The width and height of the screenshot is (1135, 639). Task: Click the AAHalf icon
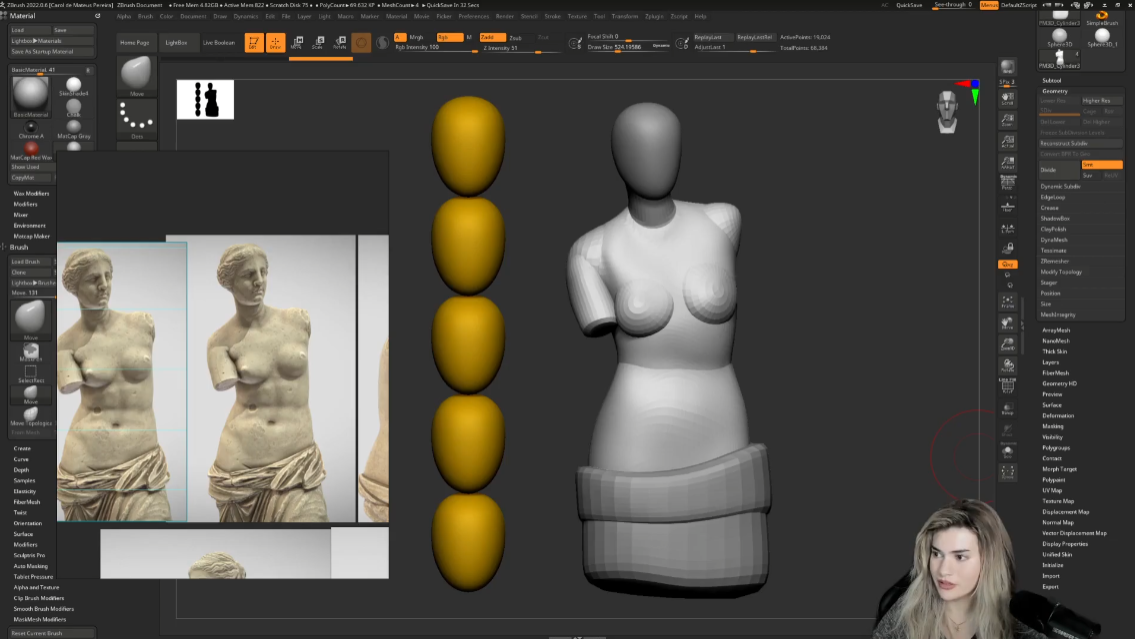(x=1007, y=163)
